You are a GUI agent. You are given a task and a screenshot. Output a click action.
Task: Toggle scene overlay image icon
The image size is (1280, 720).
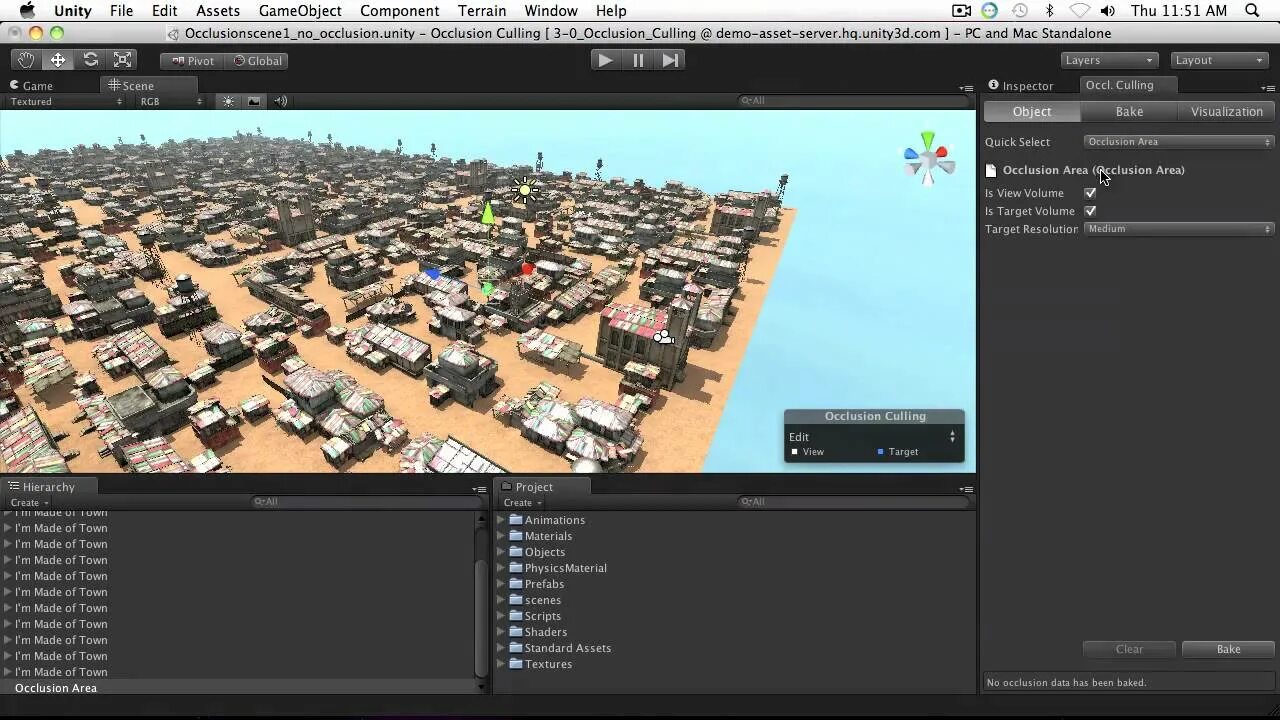pyautogui.click(x=254, y=101)
